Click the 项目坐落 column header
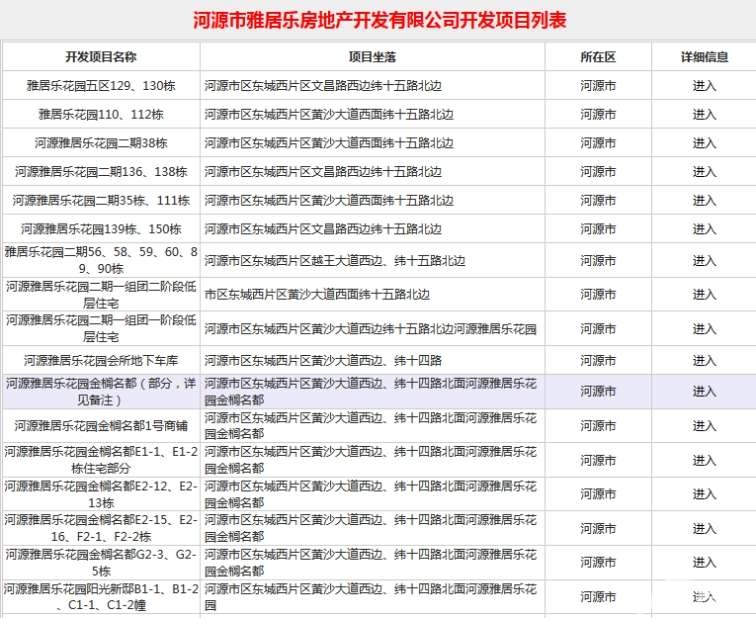The image size is (756, 618). [x=372, y=57]
